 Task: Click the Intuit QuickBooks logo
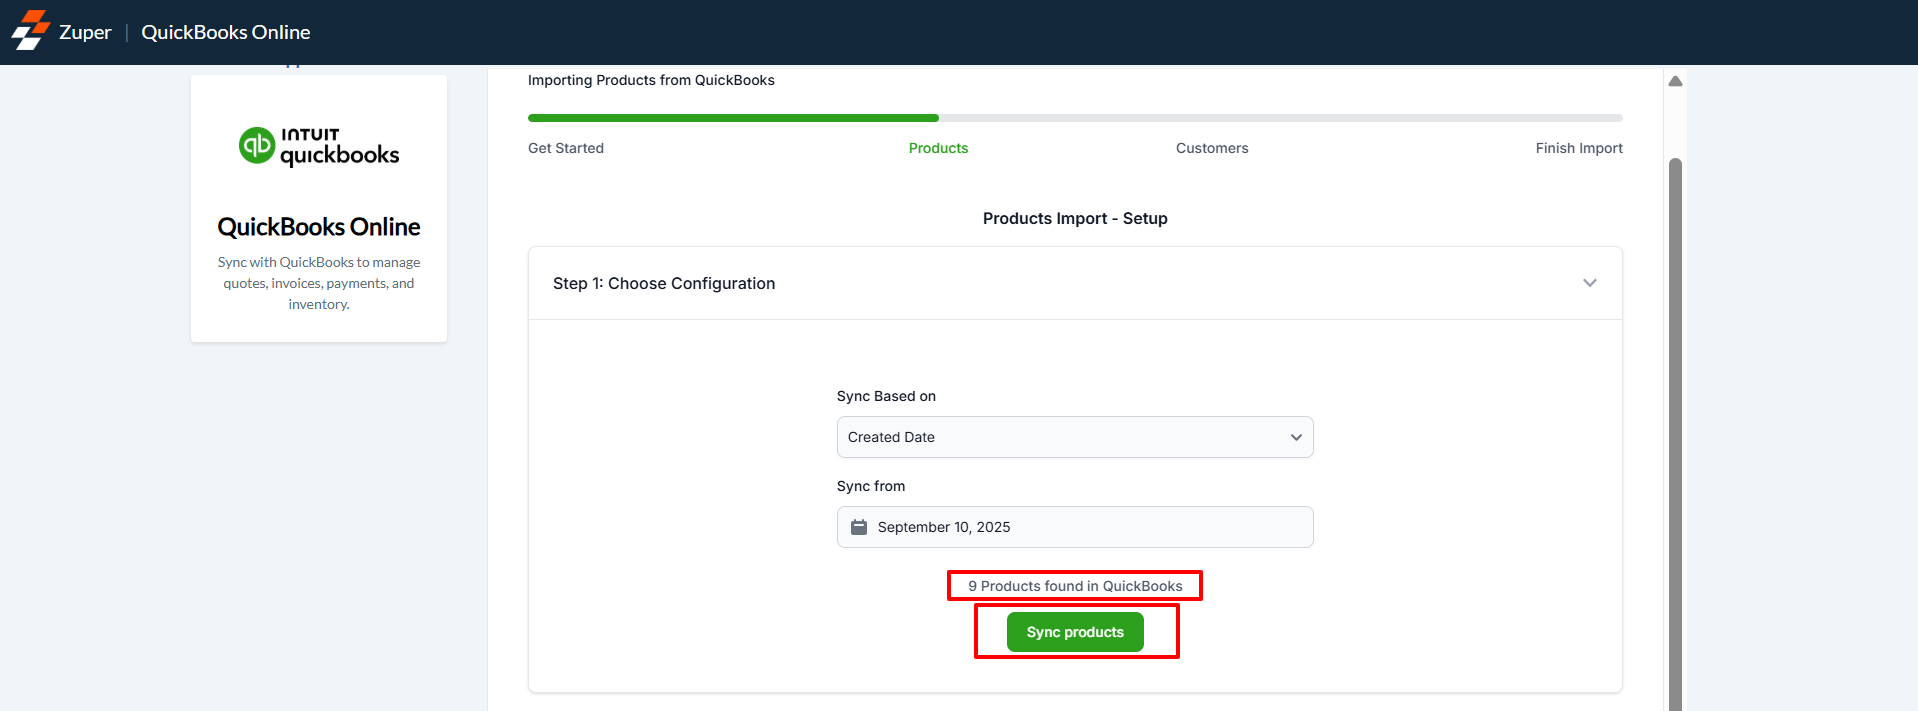[319, 146]
